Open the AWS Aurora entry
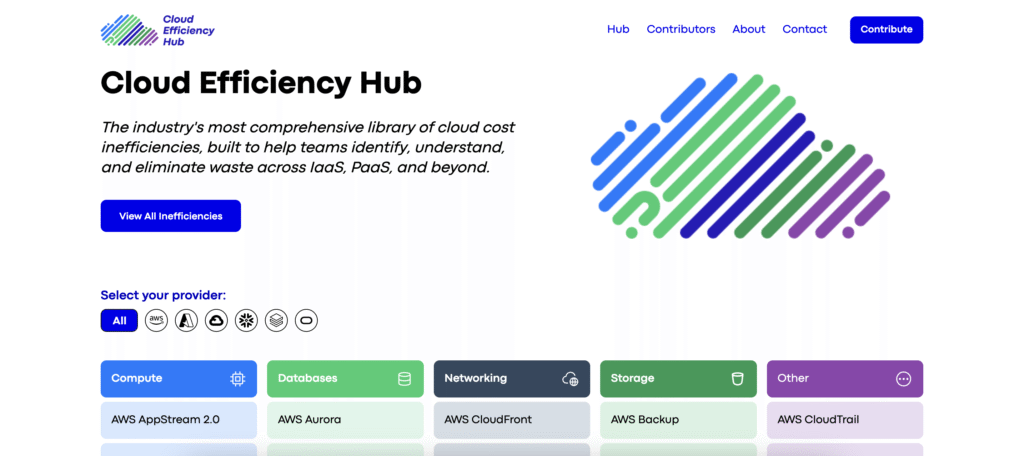Viewport: 1024px width, 456px height. click(x=345, y=419)
